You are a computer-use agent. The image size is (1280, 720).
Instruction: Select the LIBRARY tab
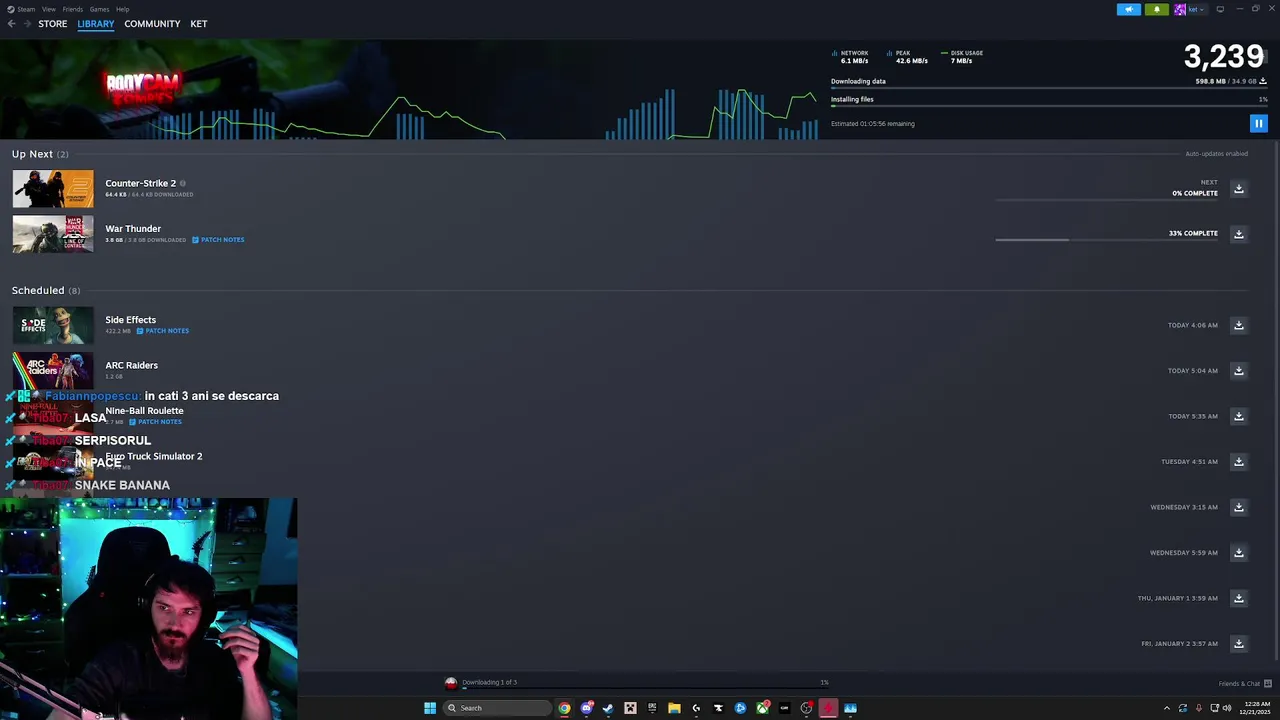pyautogui.click(x=96, y=24)
